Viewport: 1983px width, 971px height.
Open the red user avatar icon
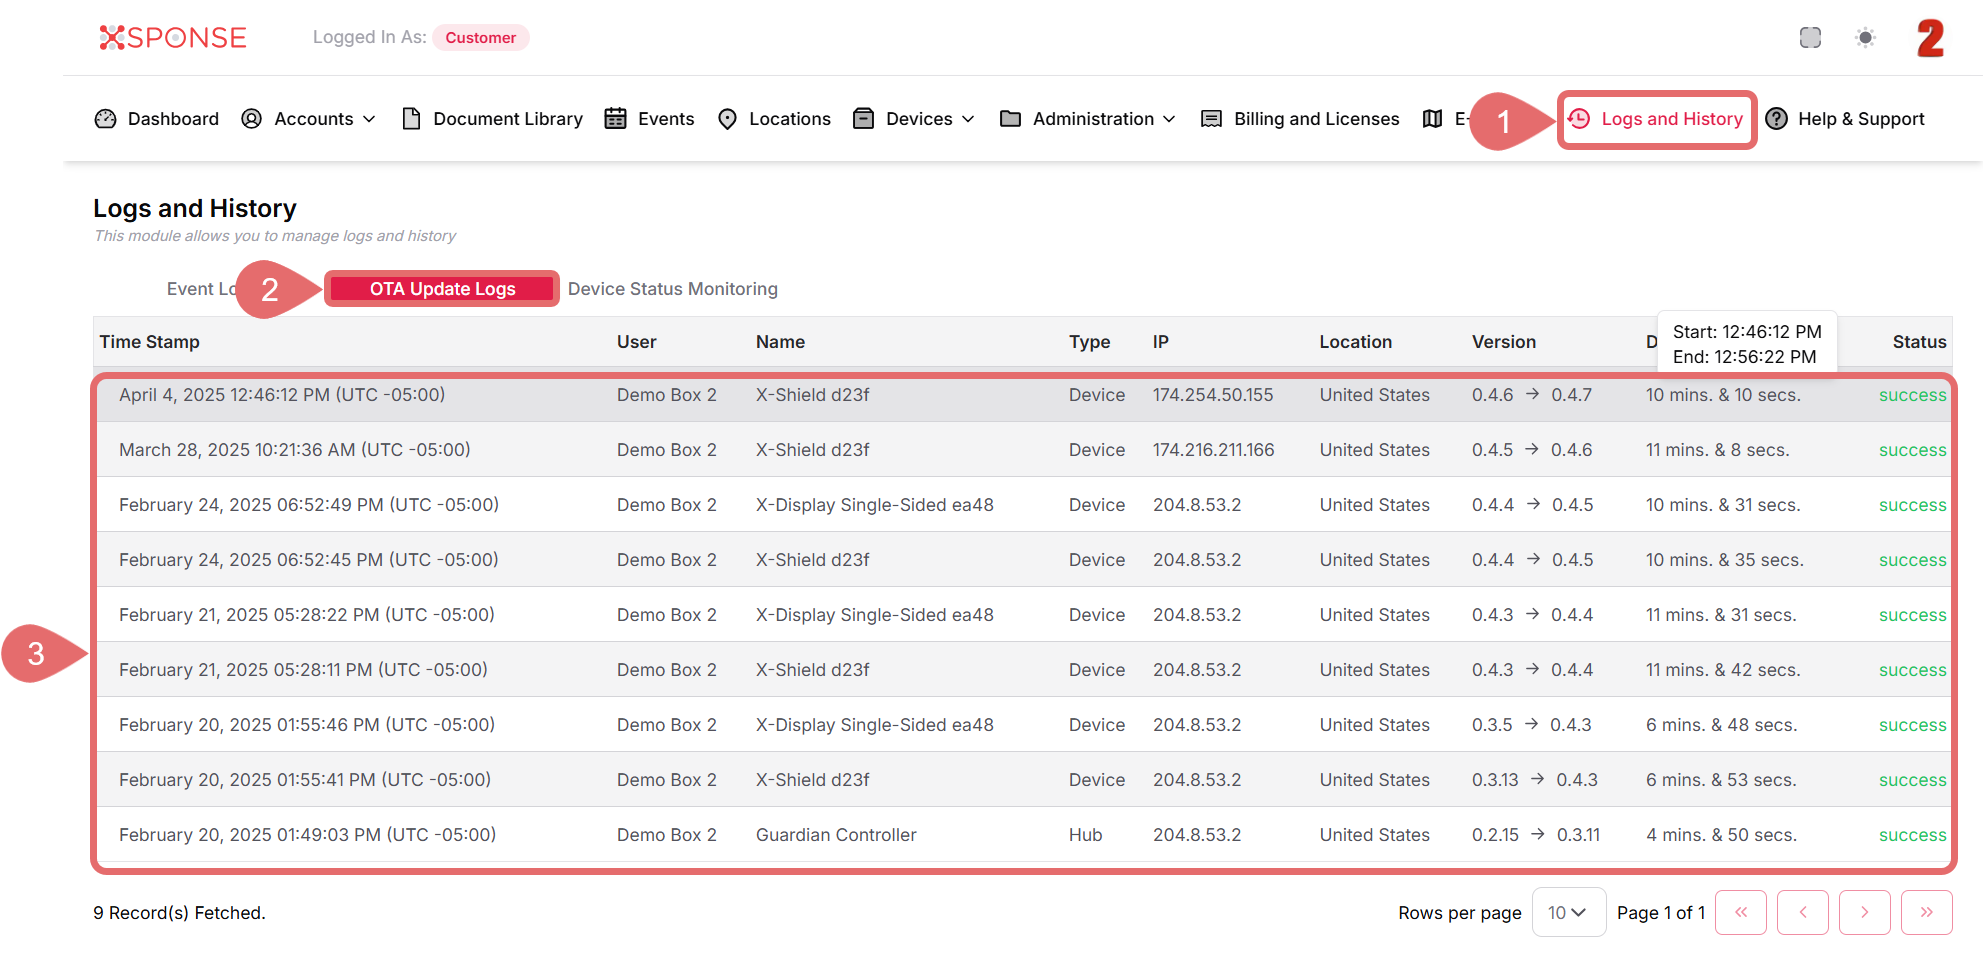tap(1930, 38)
